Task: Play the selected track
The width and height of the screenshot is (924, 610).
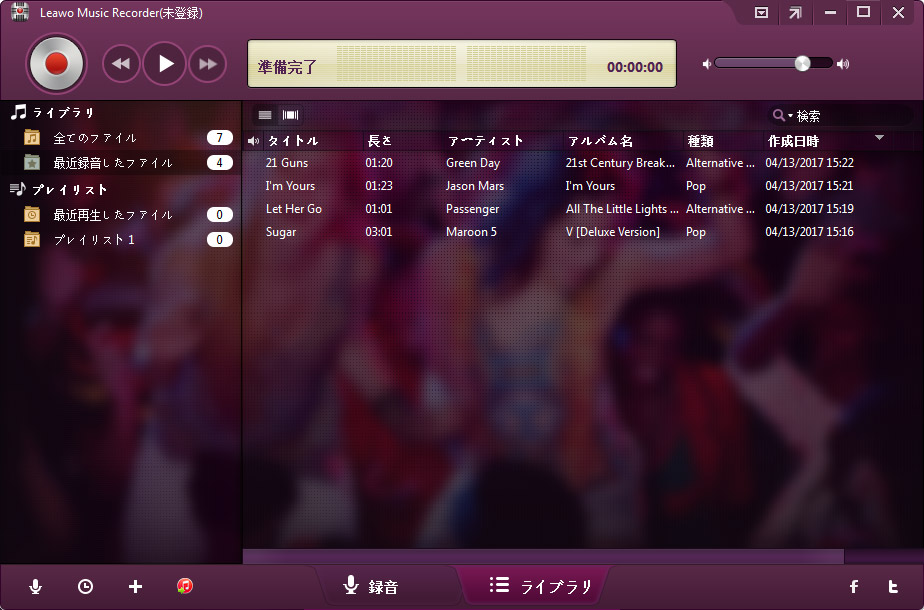Action: (x=164, y=64)
